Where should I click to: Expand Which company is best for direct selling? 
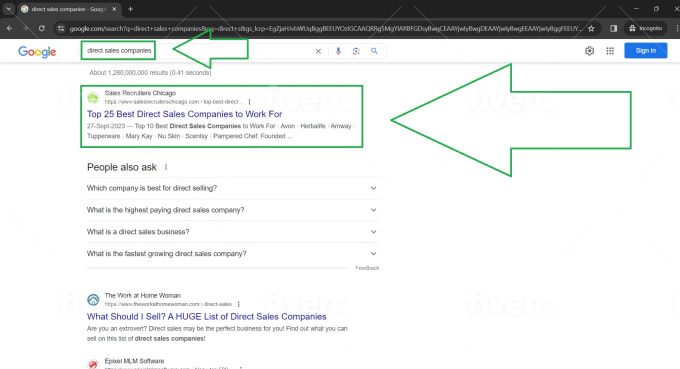[233, 188]
